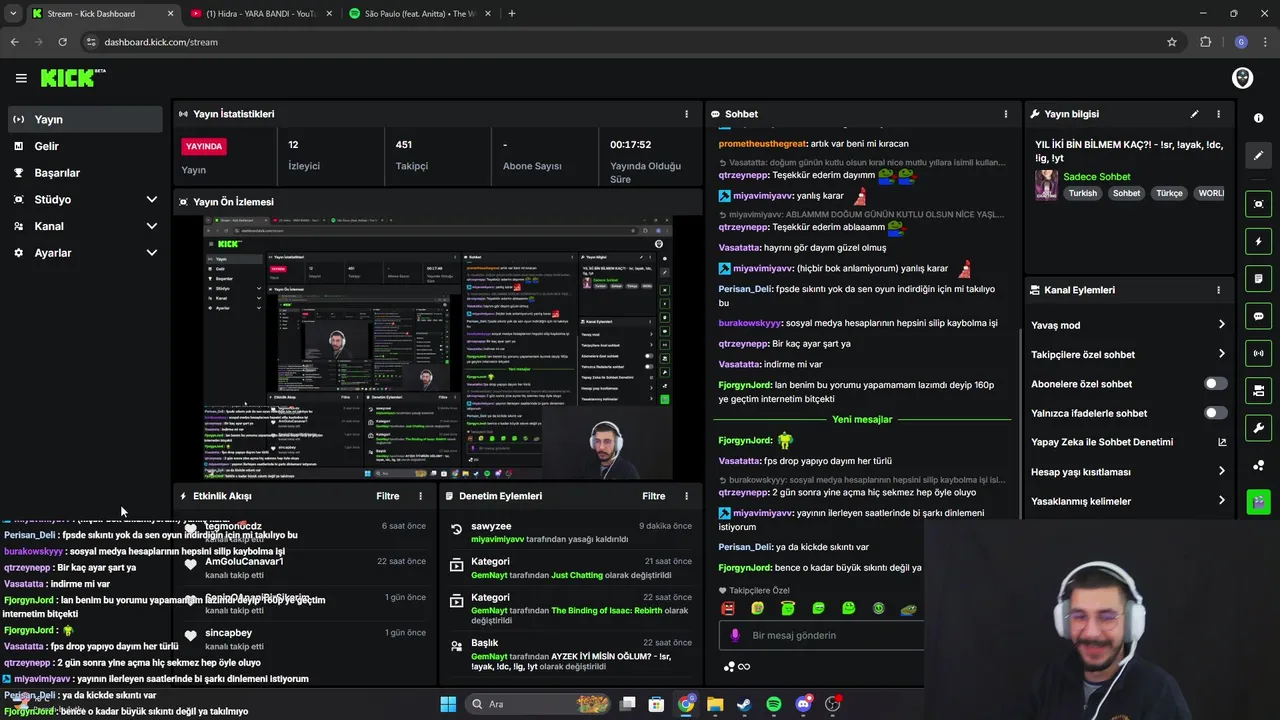Image resolution: width=1280 pixels, height=720 pixels.
Task: Click the Sadece Sohbet category link
Action: click(1097, 177)
